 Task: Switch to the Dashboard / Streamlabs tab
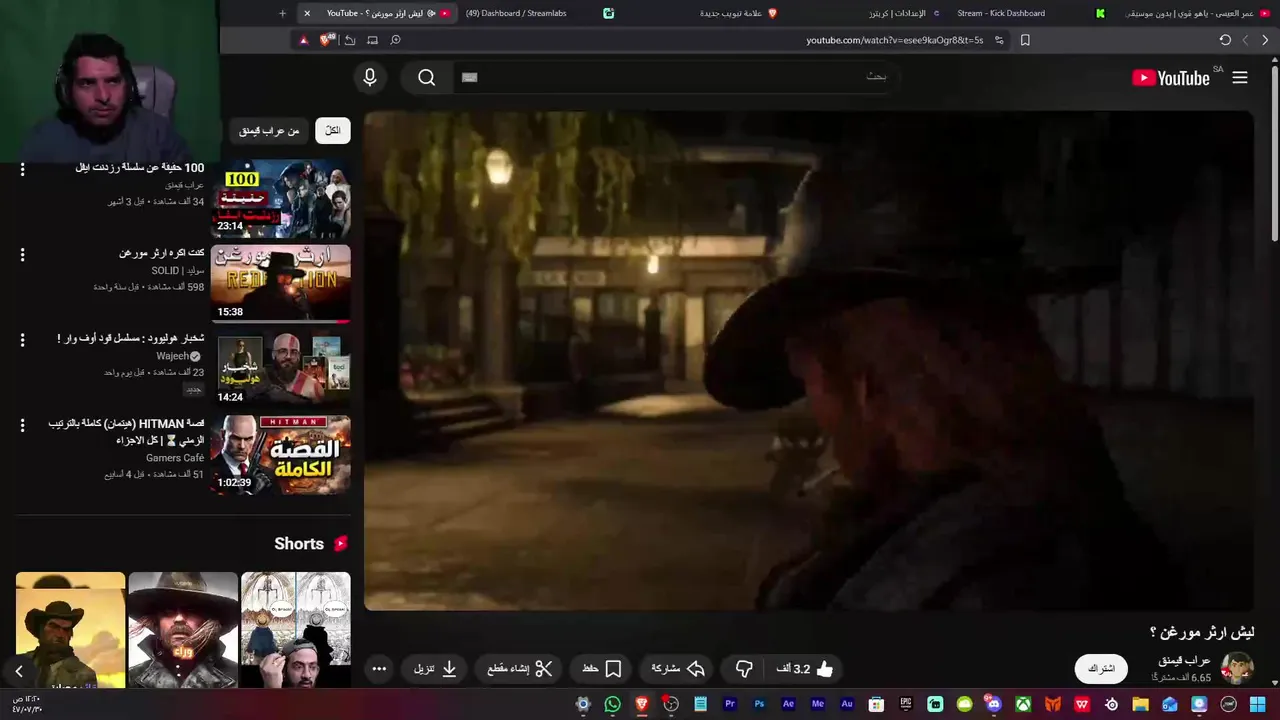point(540,13)
